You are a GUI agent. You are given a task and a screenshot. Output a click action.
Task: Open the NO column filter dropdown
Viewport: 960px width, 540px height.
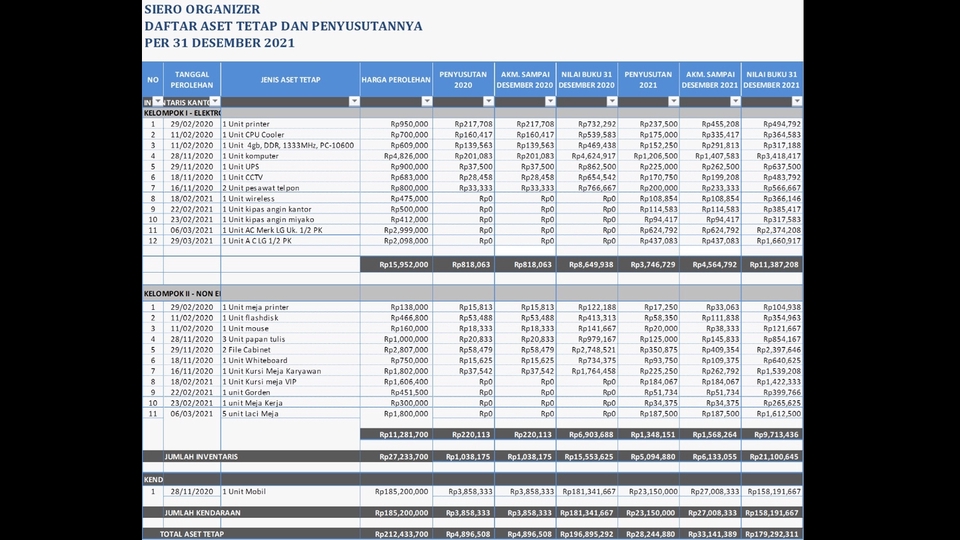(158, 102)
